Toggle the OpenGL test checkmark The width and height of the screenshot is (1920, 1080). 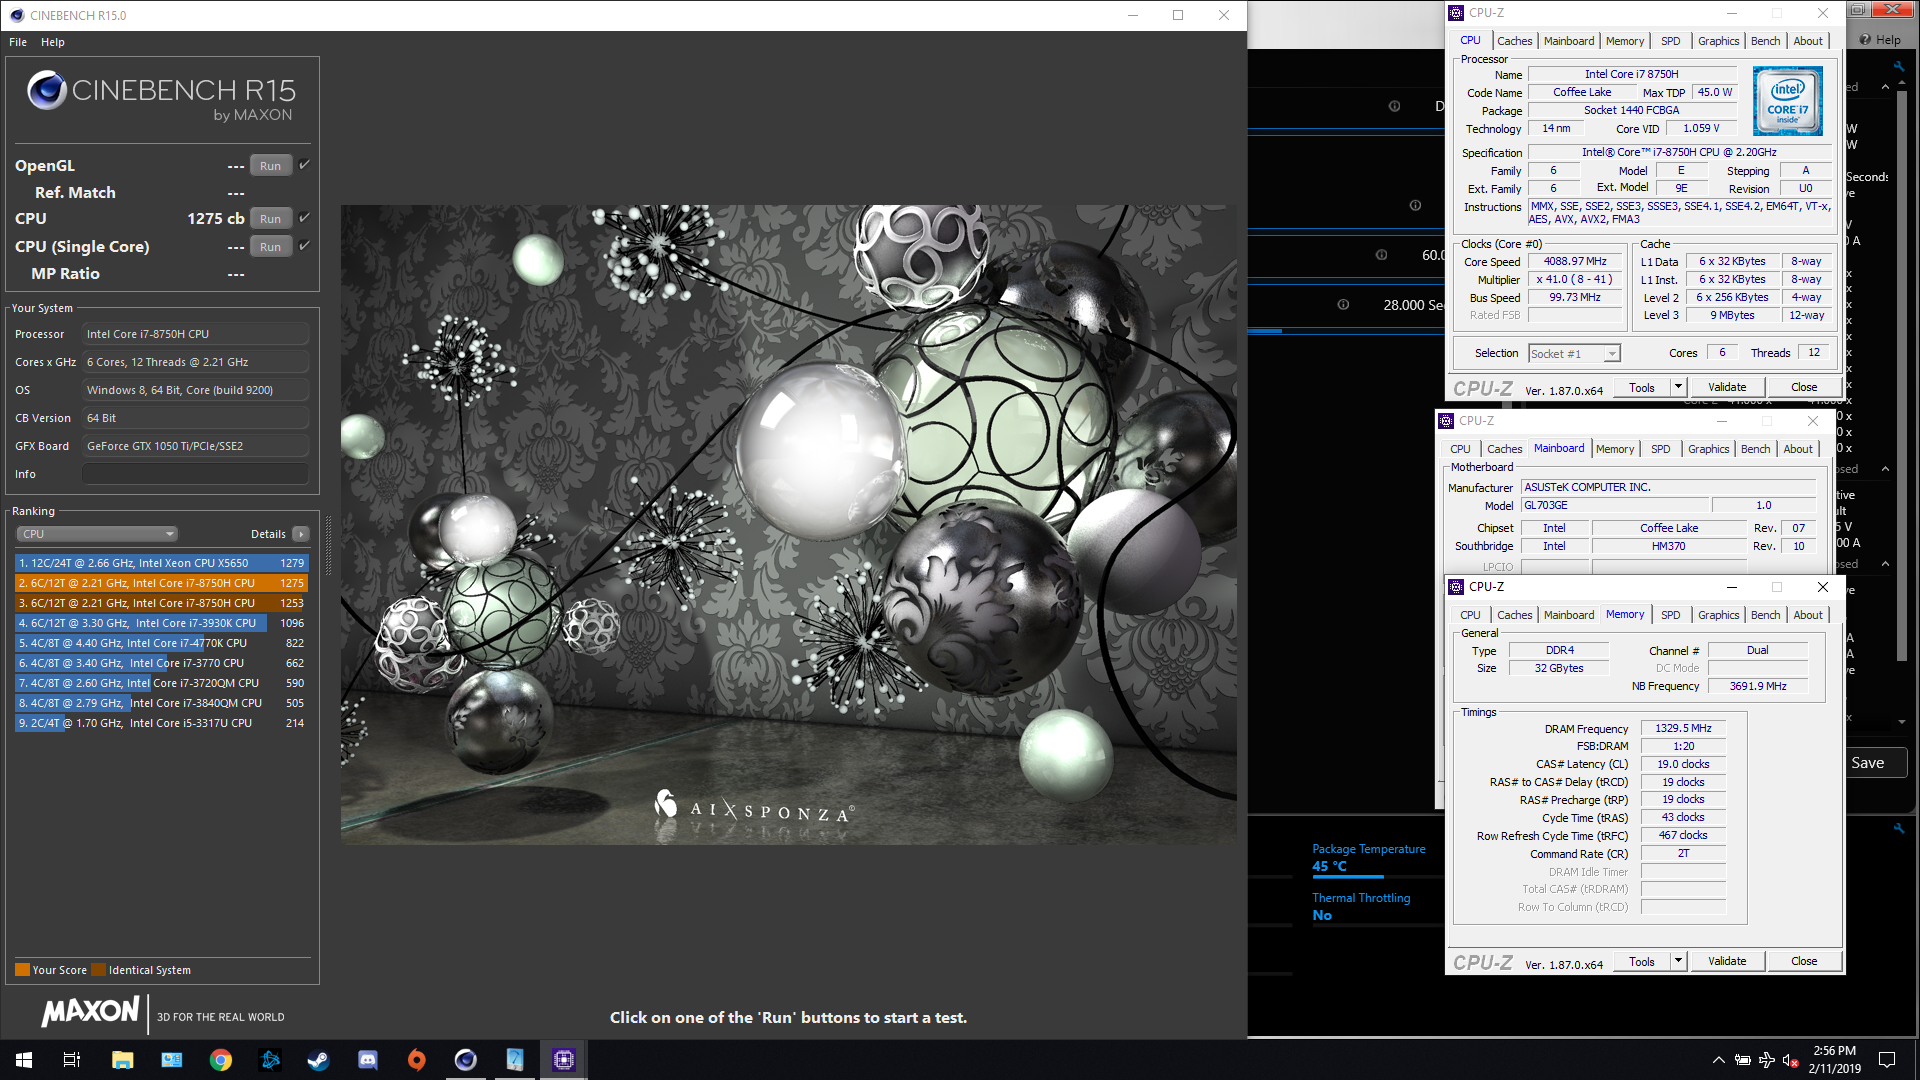point(305,165)
